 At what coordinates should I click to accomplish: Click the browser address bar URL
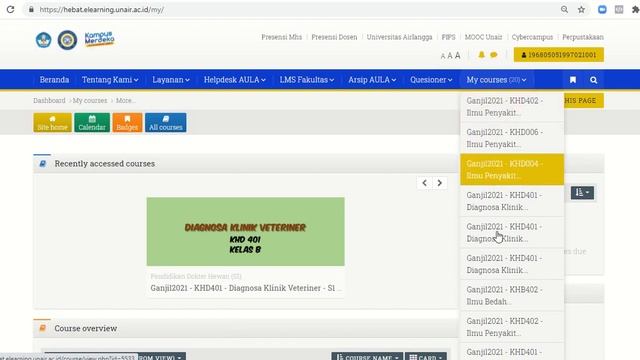pyautogui.click(x=102, y=9)
